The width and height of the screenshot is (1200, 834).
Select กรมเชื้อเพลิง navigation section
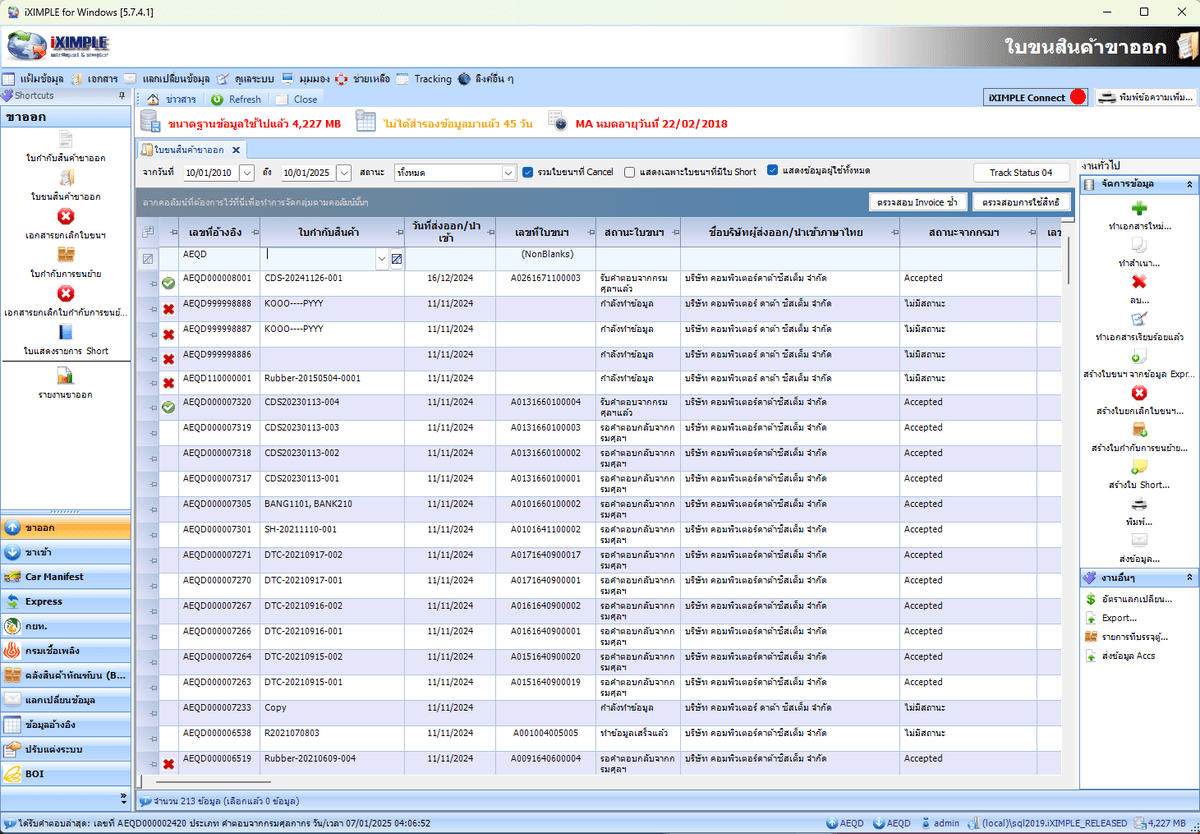(66, 651)
